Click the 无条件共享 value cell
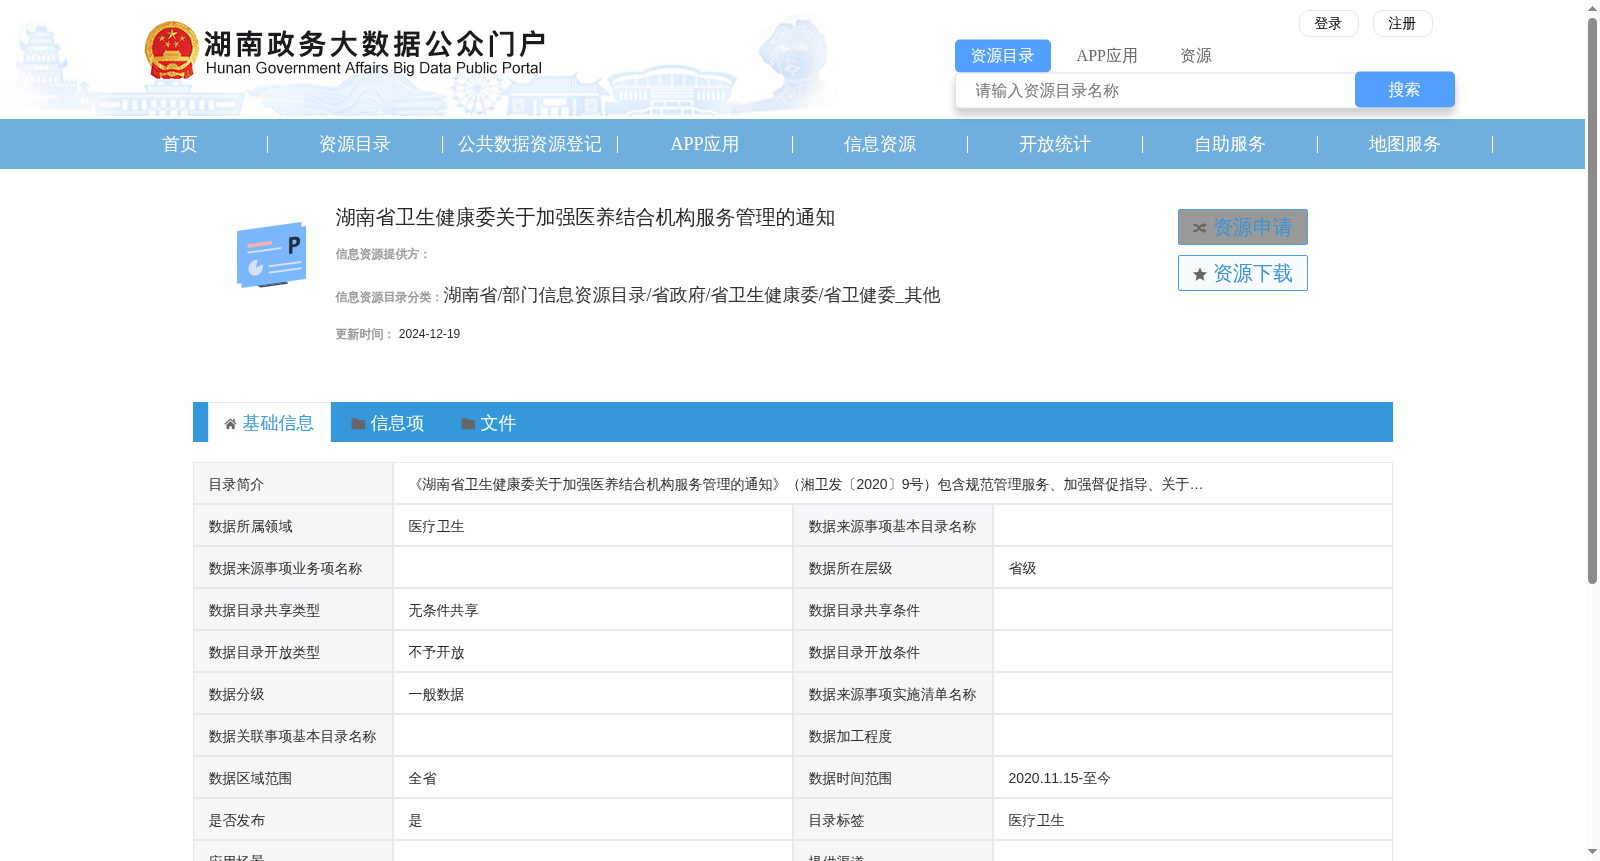 tap(593, 610)
